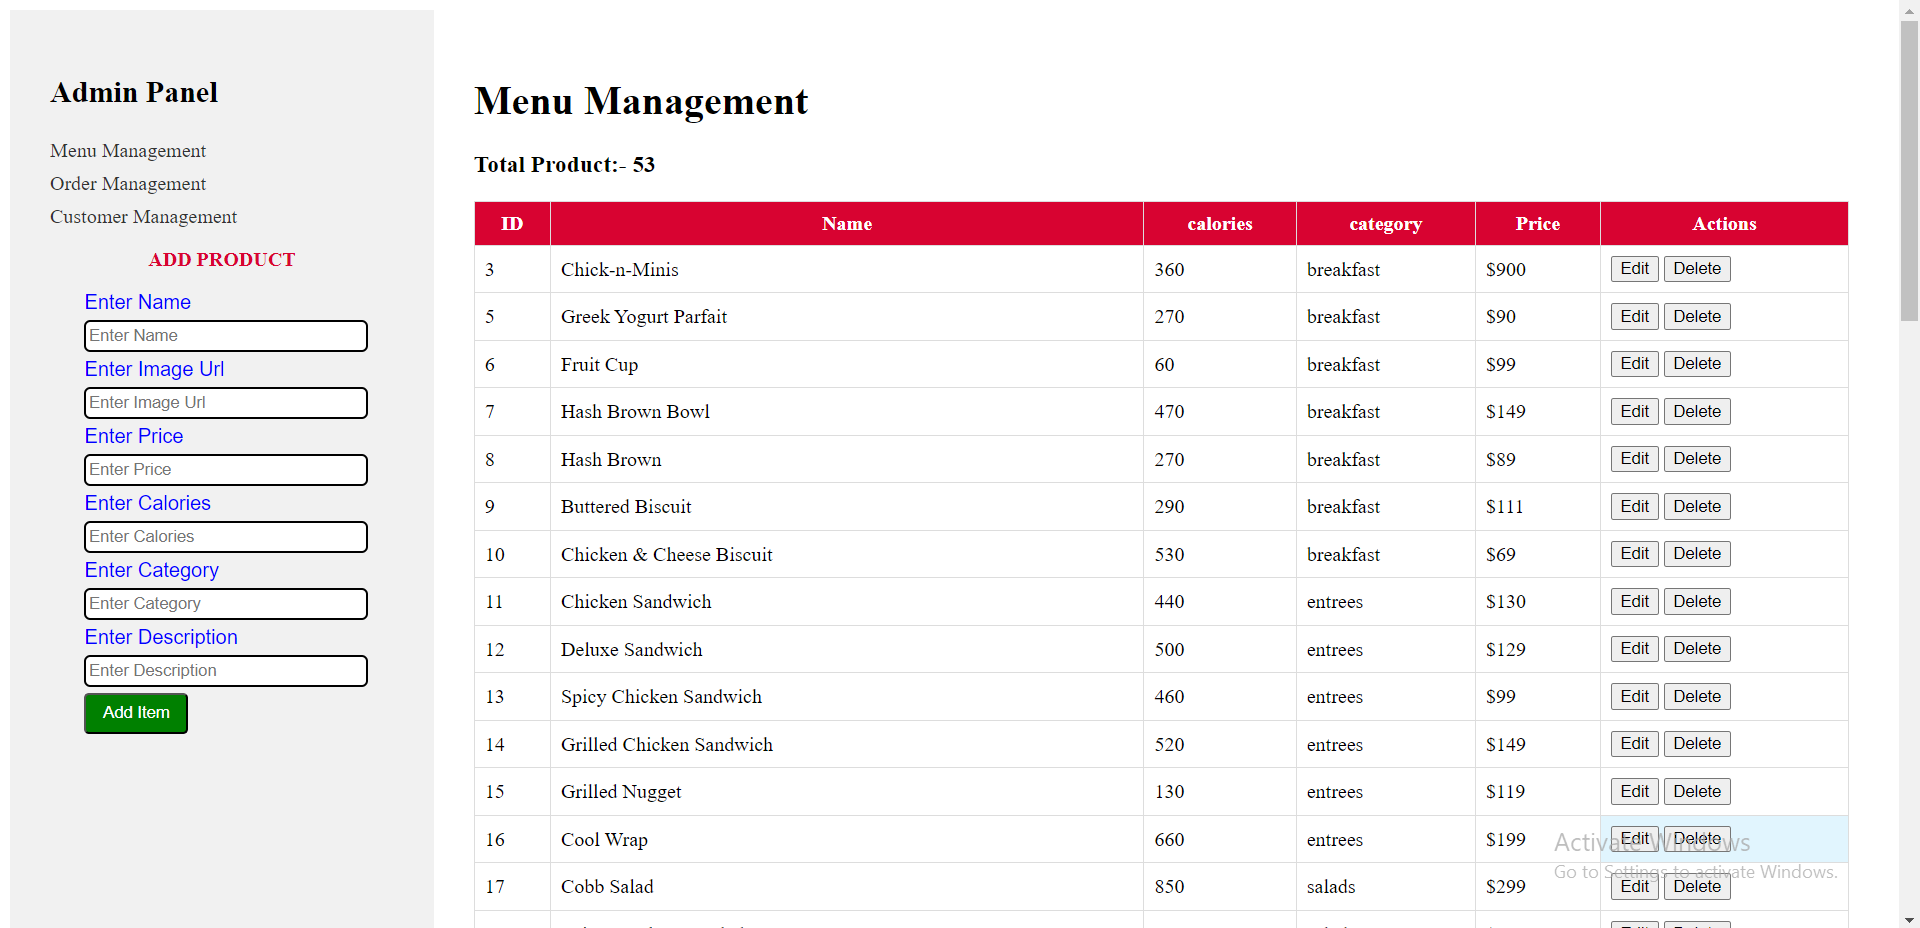Edit Hash Brown Bowl product
The height and width of the screenshot is (928, 1920).
1634,412
